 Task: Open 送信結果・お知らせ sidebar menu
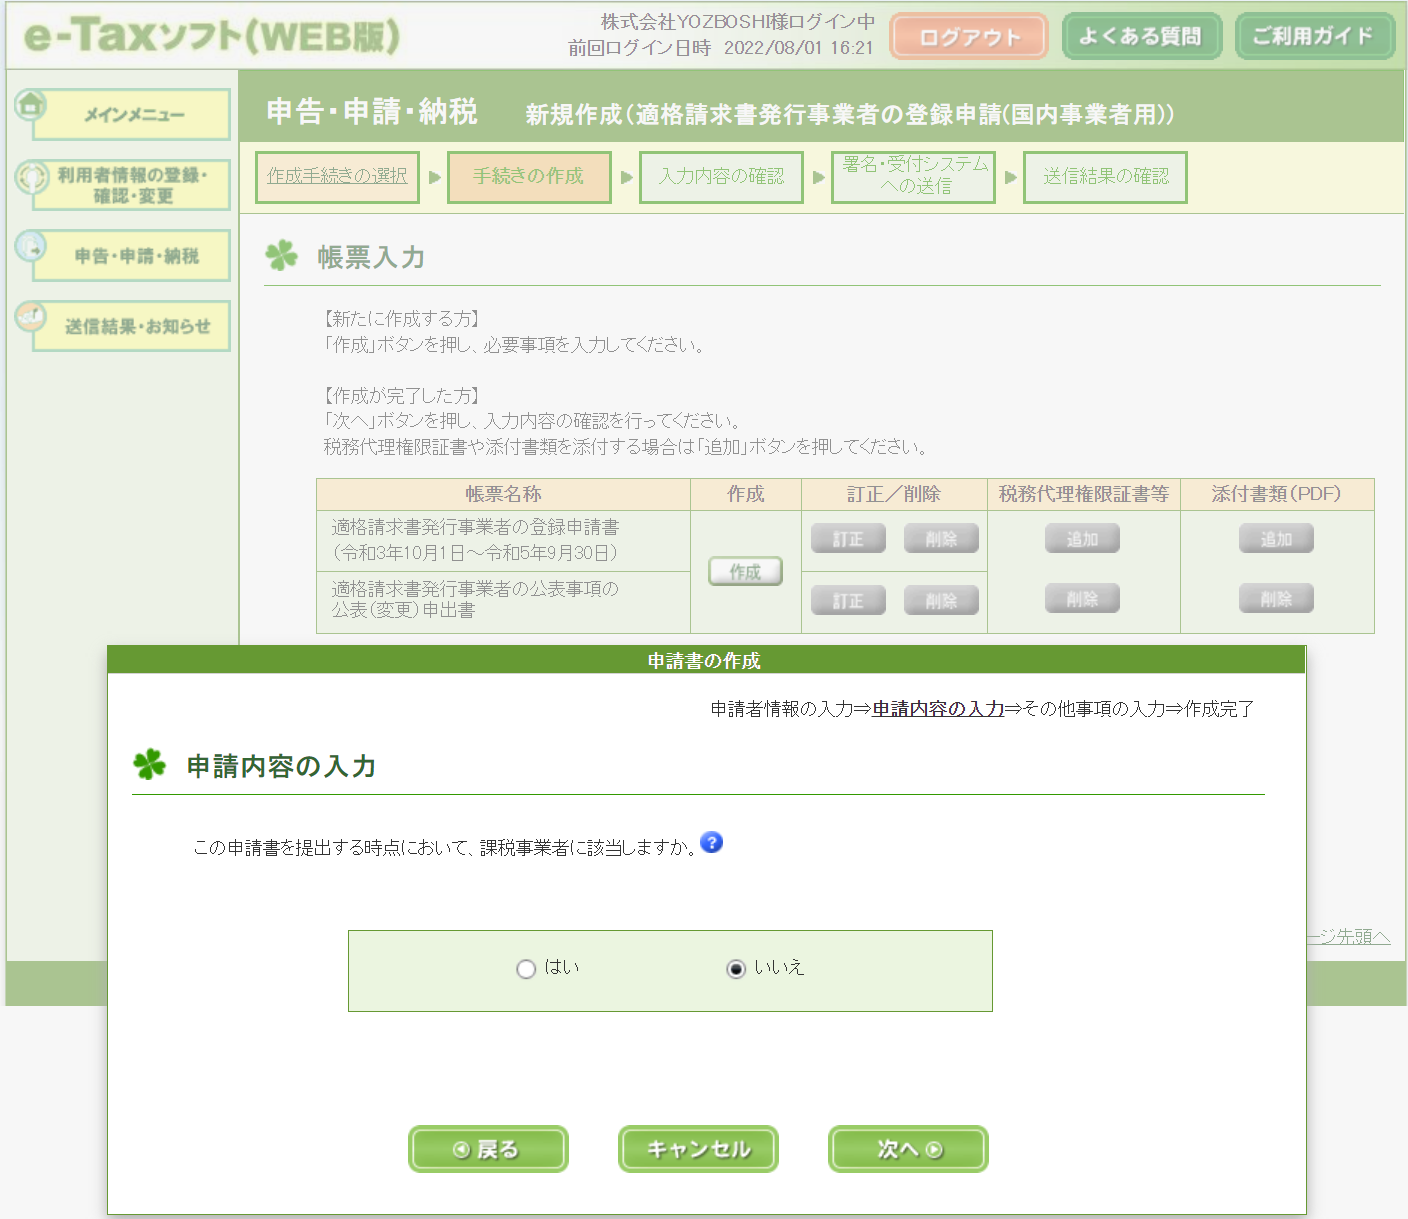(133, 327)
